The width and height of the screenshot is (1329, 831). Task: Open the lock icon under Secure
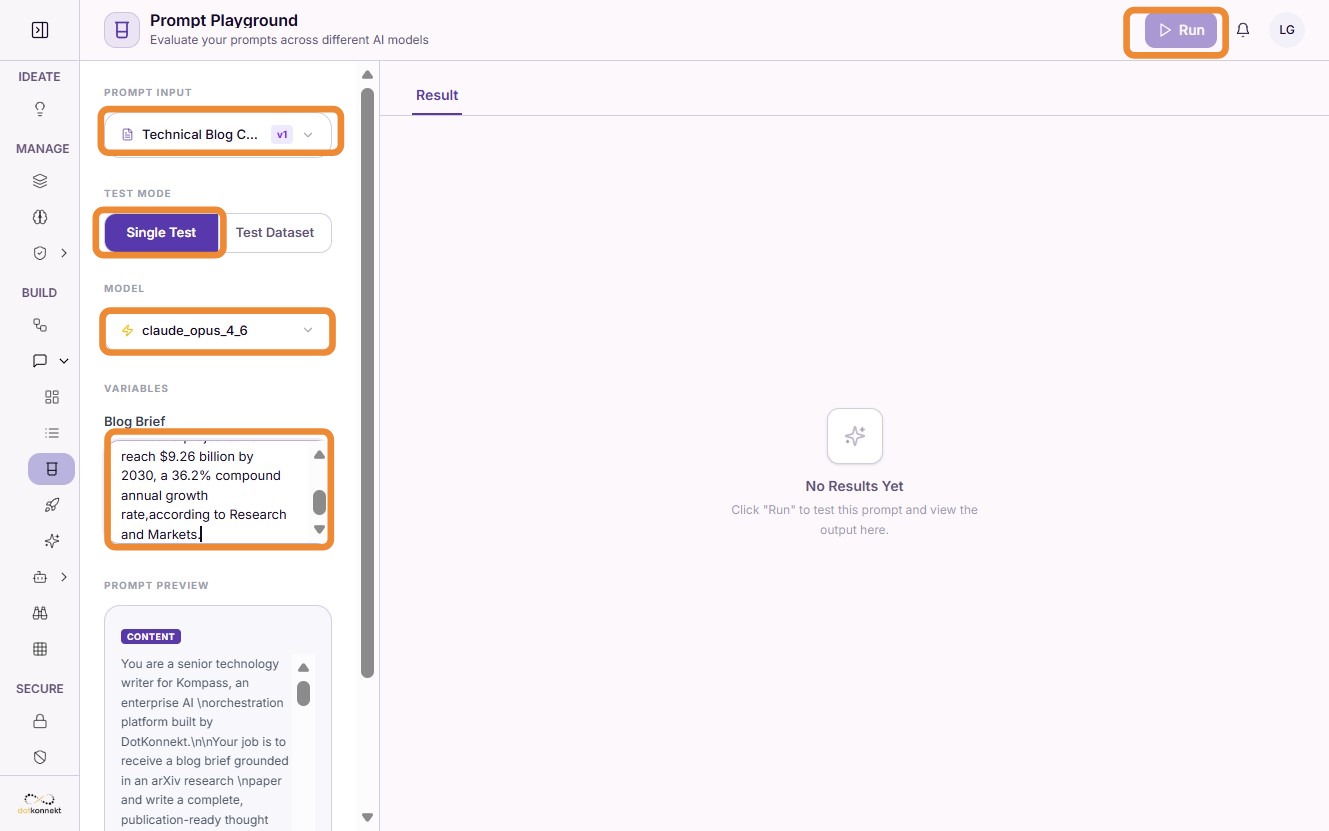pyautogui.click(x=40, y=721)
